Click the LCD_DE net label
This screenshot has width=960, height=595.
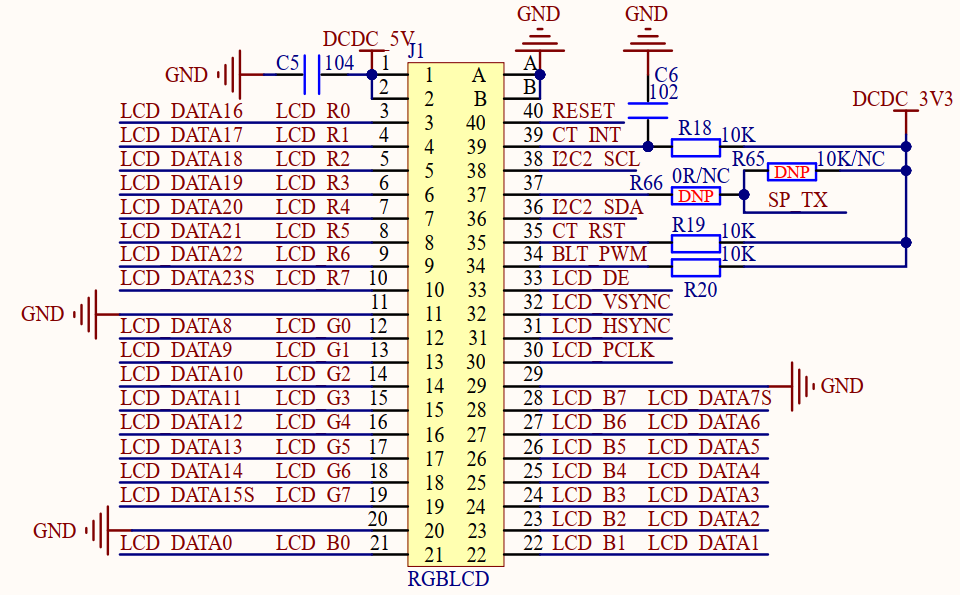click(590, 278)
